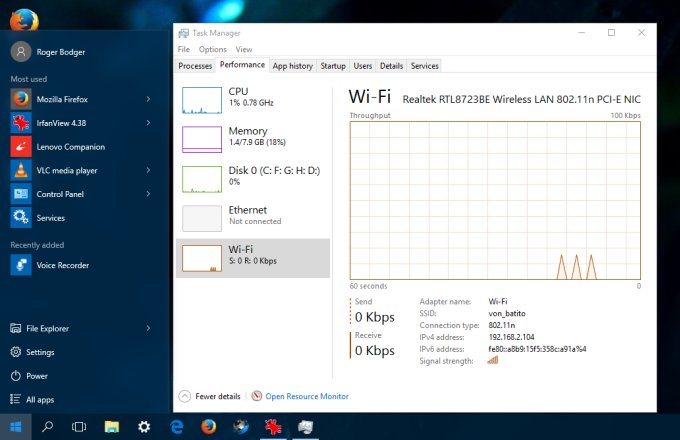This screenshot has width=680, height=440.
Task: Select the Performance tab
Action: click(x=242, y=65)
